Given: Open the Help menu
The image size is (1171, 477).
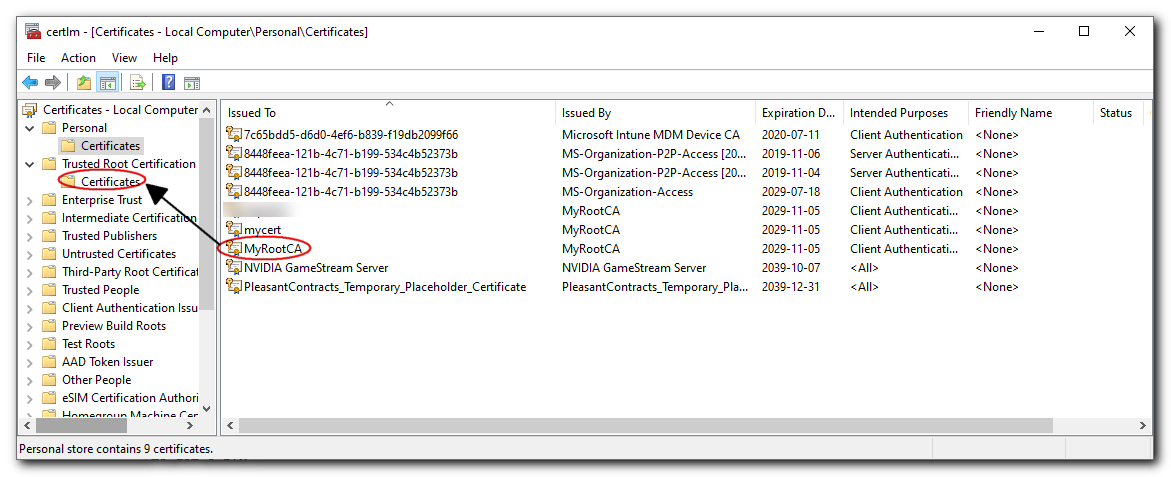Looking at the screenshot, I should pyautogui.click(x=165, y=57).
